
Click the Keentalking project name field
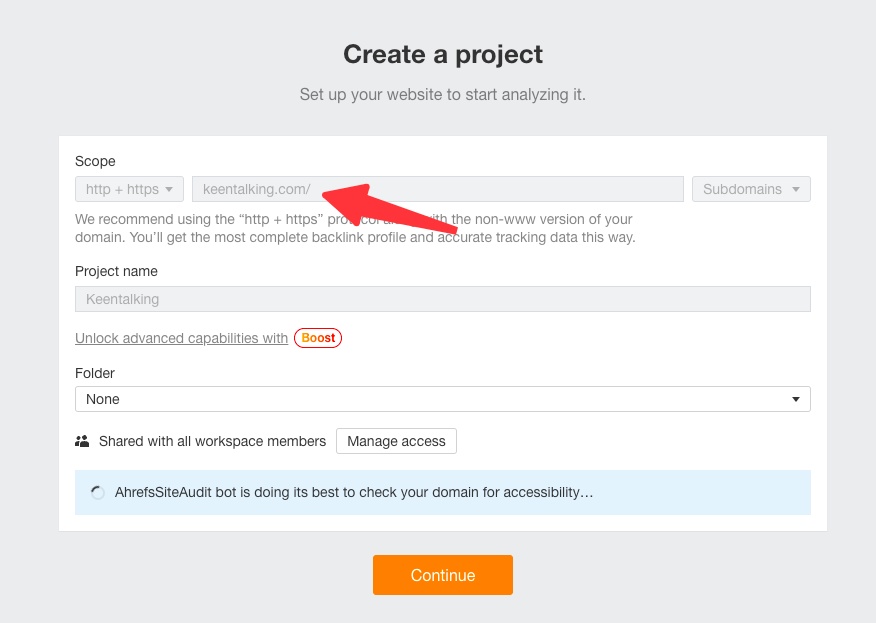[x=442, y=299]
